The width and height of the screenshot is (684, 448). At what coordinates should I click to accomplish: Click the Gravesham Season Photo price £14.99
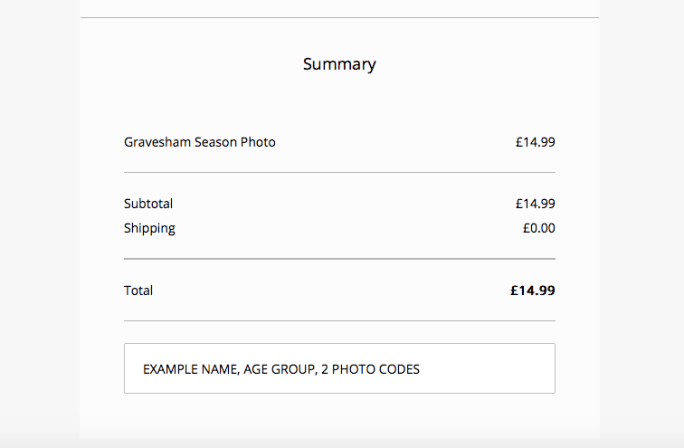pos(535,142)
